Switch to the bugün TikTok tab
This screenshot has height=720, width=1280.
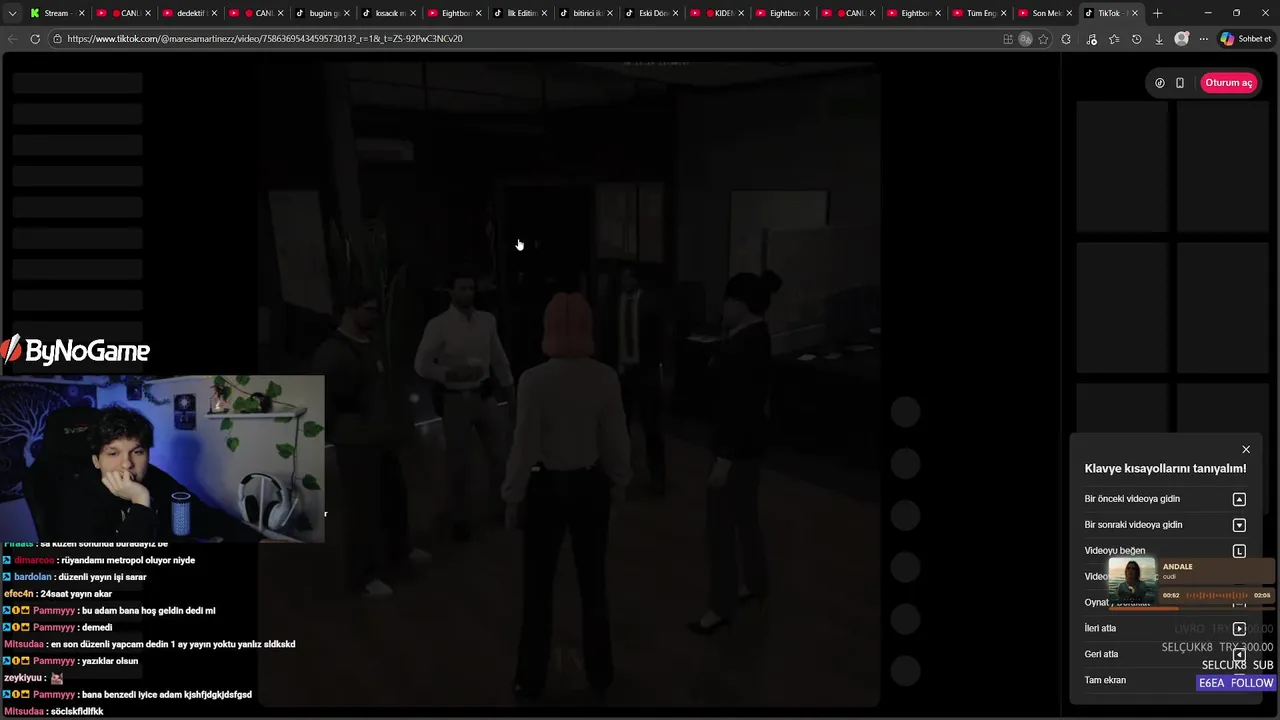tap(323, 13)
